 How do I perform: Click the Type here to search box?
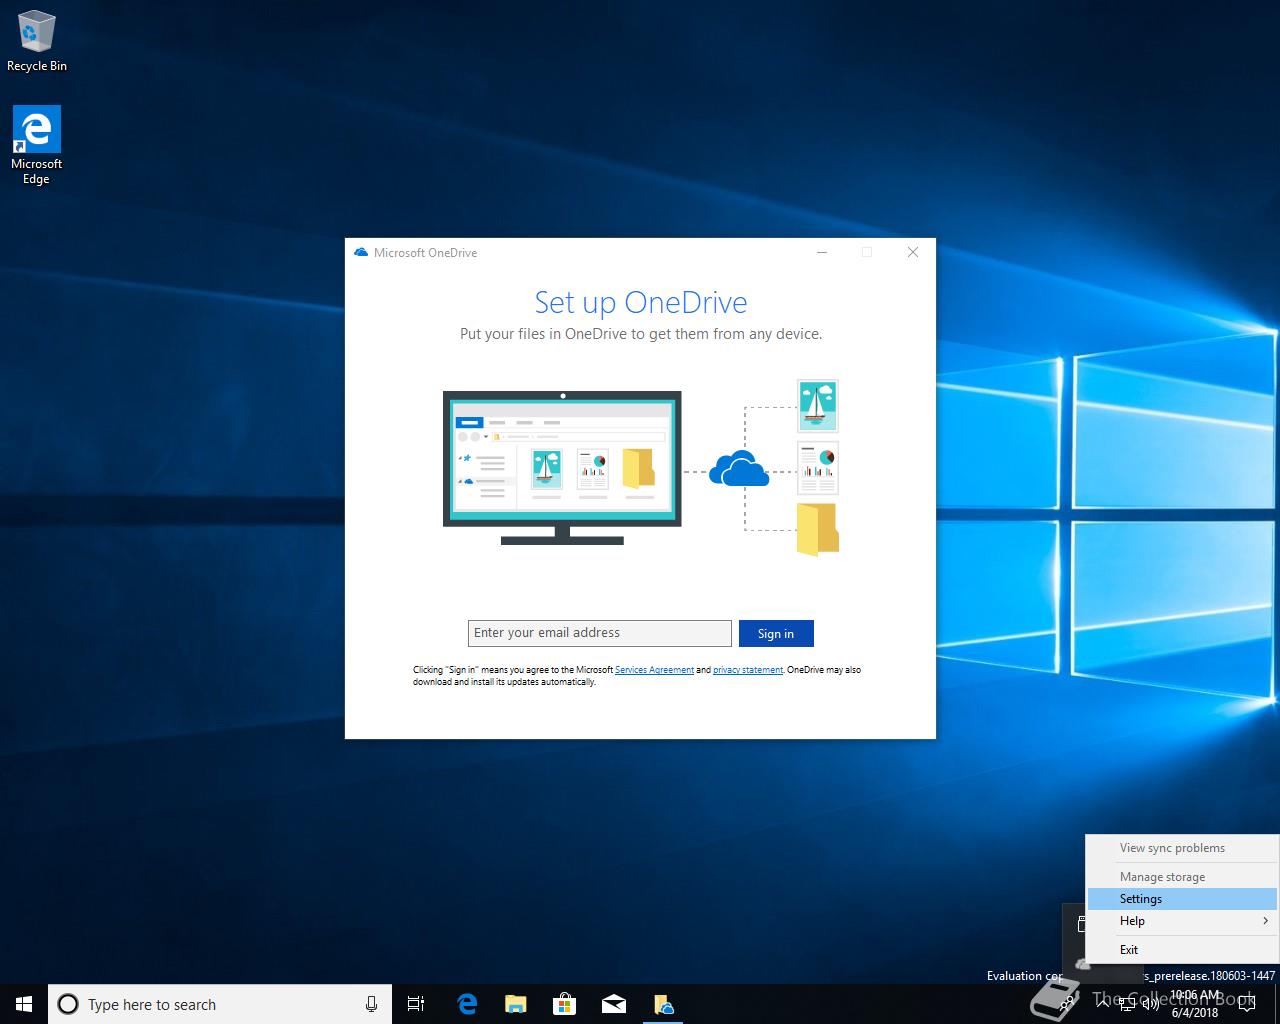click(x=220, y=1004)
